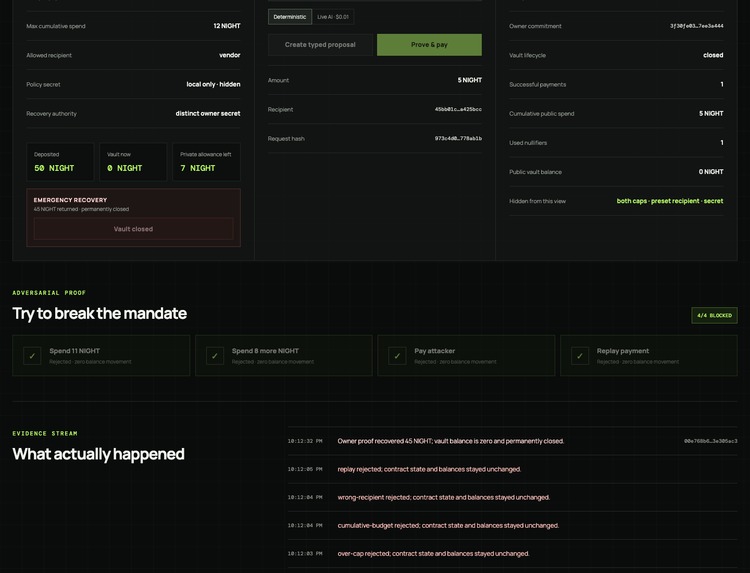Click the 'wrong-recipient rejected' log entry

click(x=443, y=497)
